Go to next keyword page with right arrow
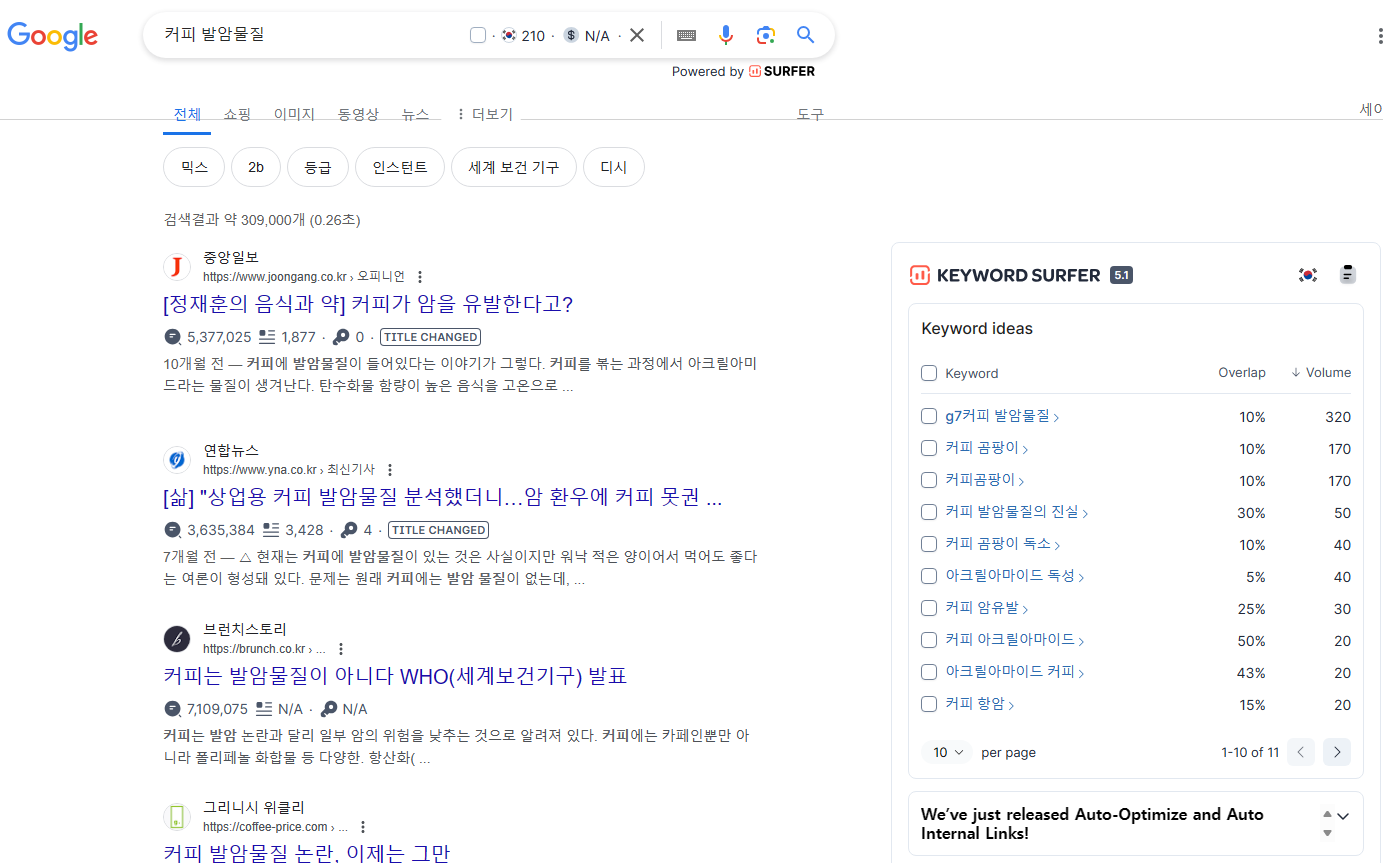 (1337, 751)
